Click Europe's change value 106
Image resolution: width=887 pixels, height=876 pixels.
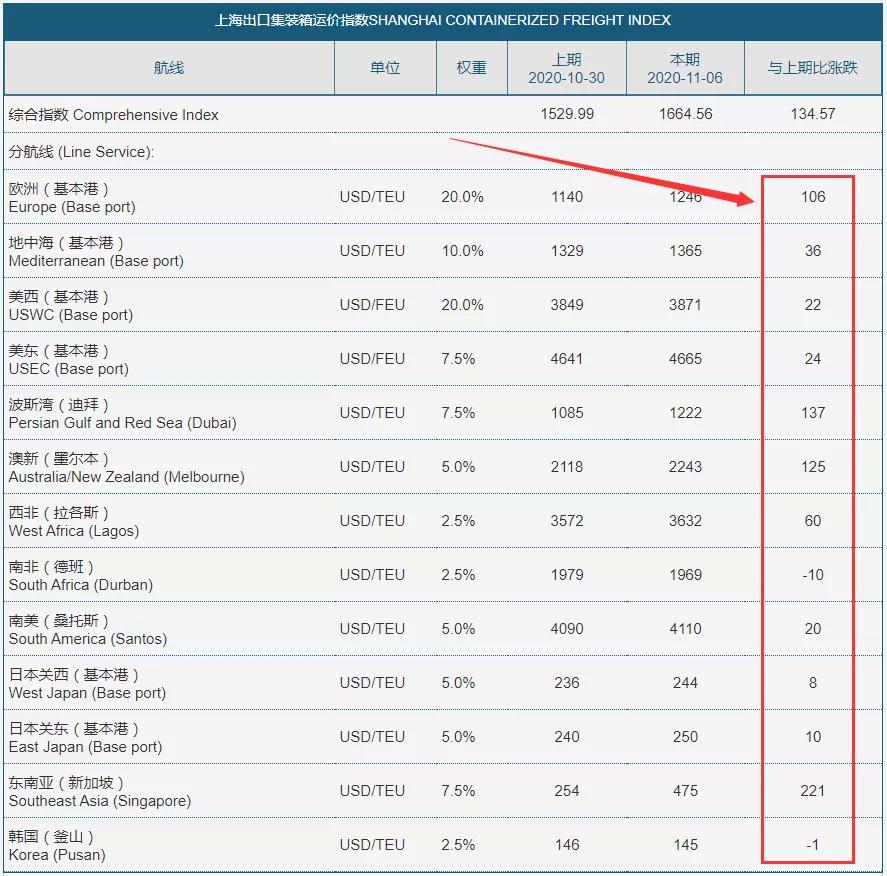(x=813, y=197)
